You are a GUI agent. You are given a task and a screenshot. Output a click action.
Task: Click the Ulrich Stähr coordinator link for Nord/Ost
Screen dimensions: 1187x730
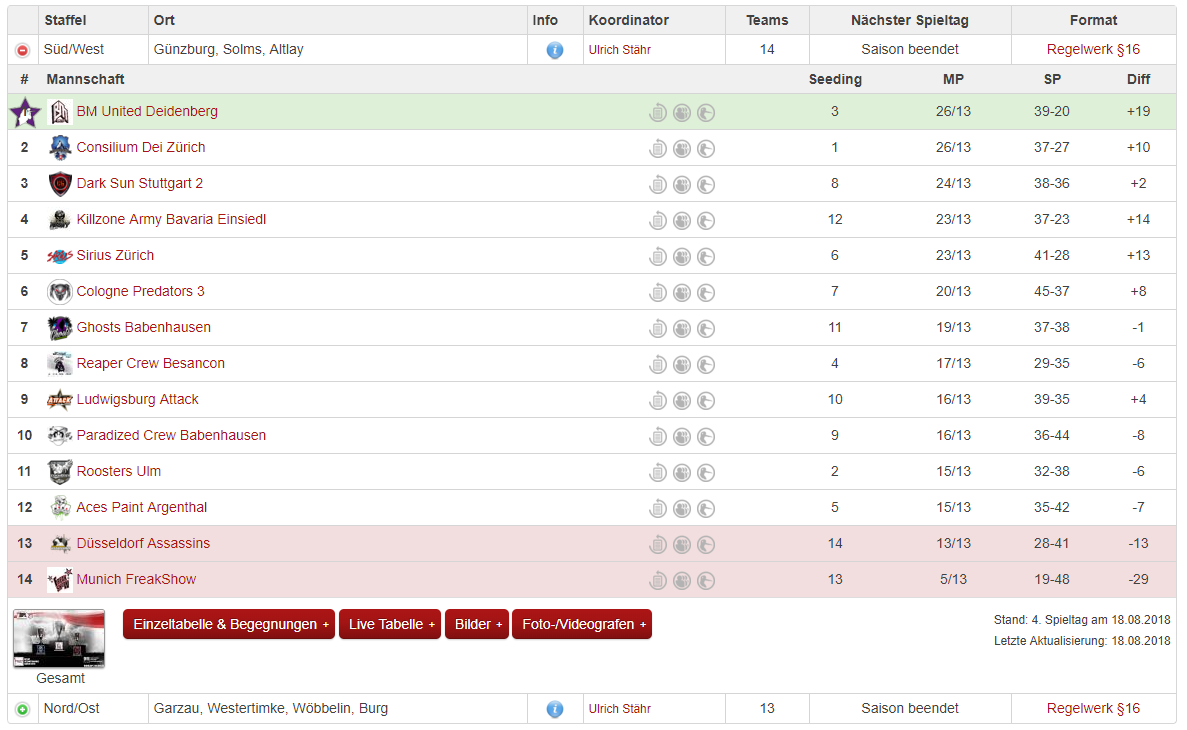pos(619,709)
